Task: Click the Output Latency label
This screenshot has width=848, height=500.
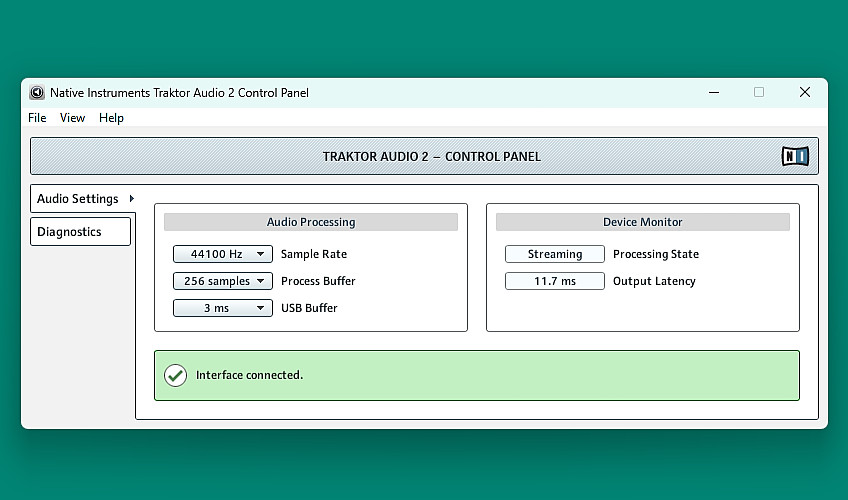Action: tap(654, 281)
